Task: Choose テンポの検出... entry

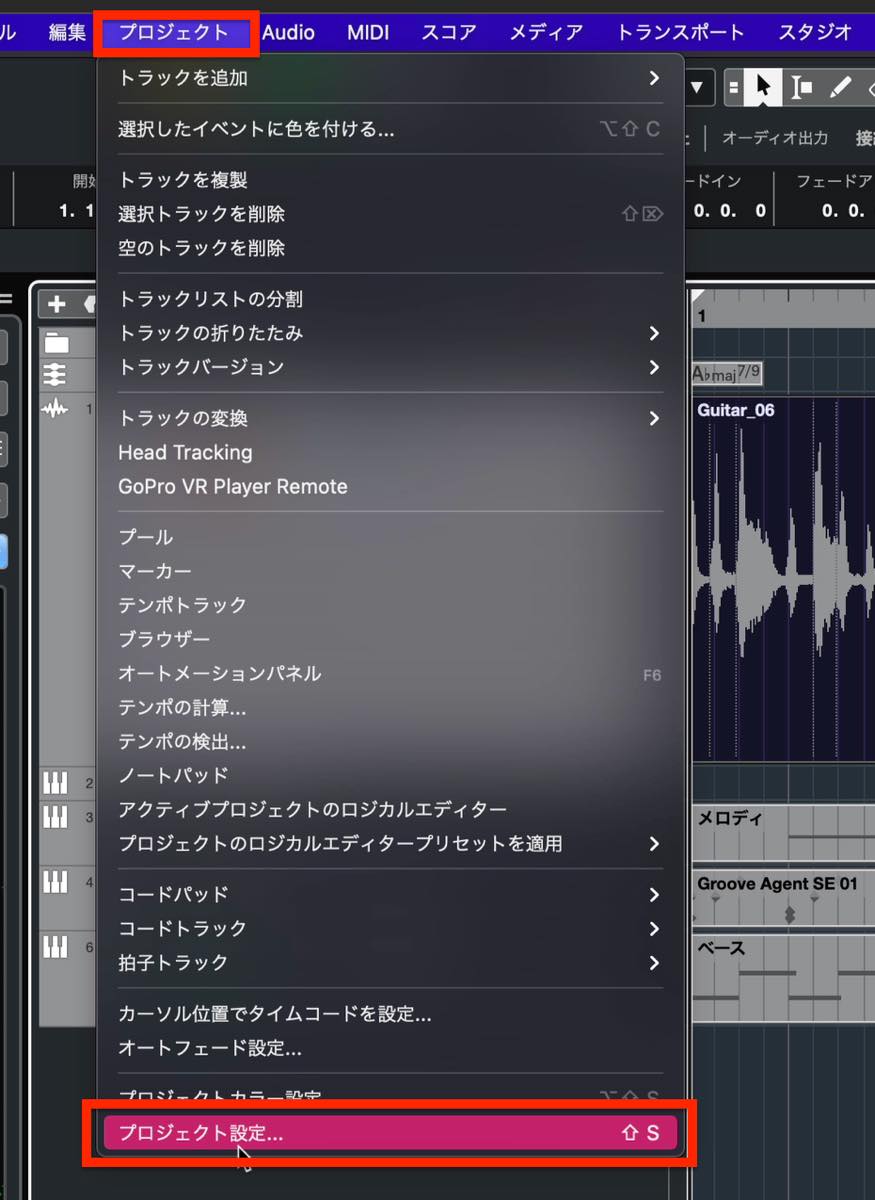Action: [390, 741]
